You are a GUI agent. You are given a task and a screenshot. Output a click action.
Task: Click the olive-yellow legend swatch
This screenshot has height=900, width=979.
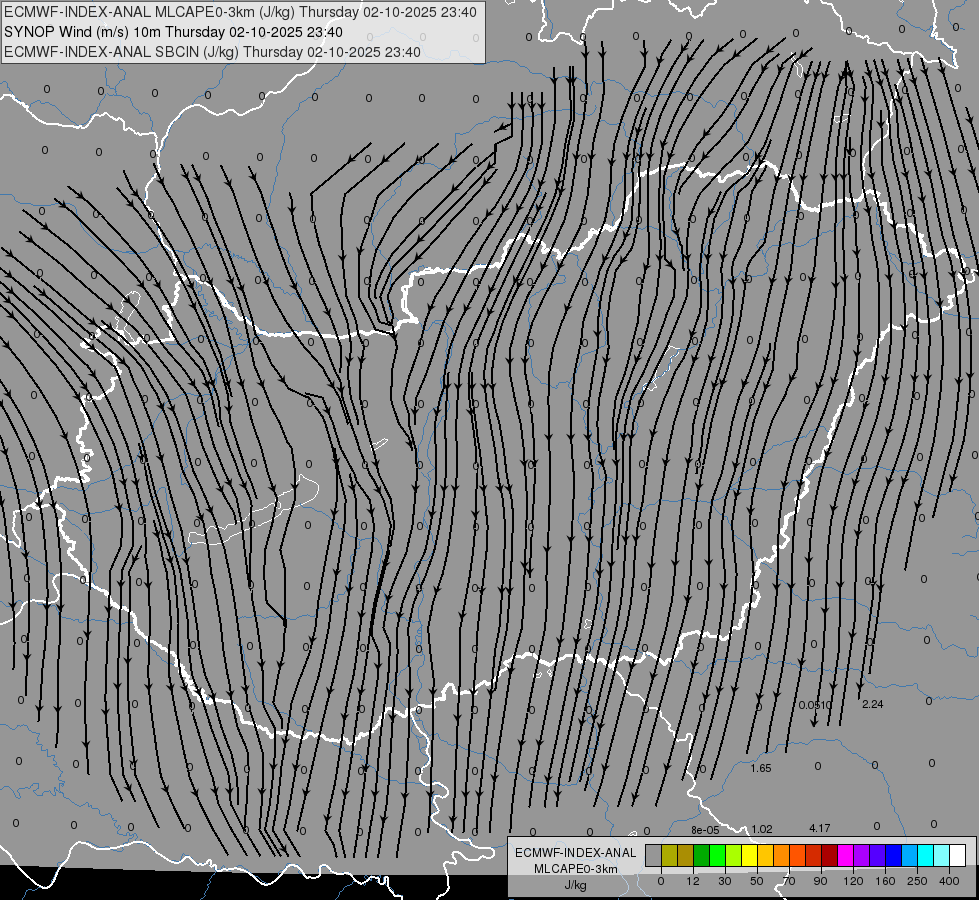tap(669, 855)
